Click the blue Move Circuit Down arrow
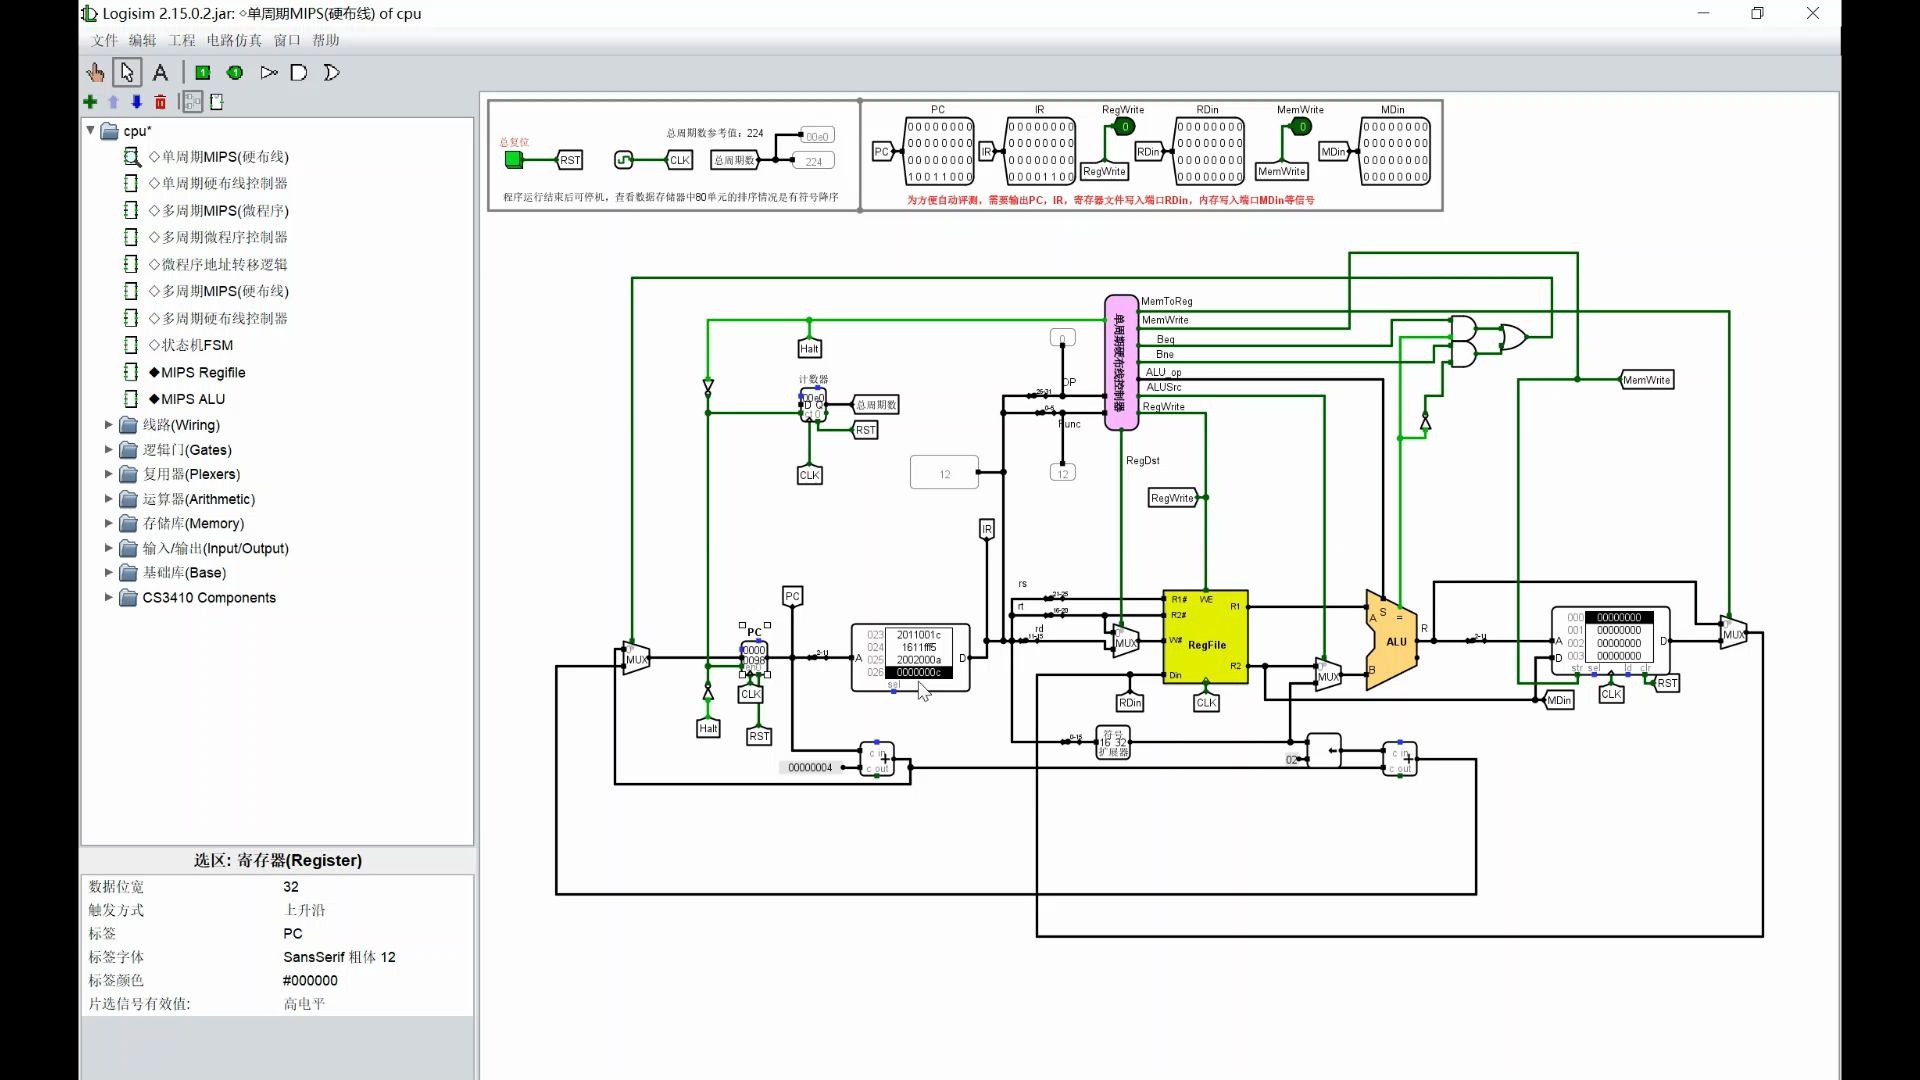The height and width of the screenshot is (1080, 1920). coord(137,102)
